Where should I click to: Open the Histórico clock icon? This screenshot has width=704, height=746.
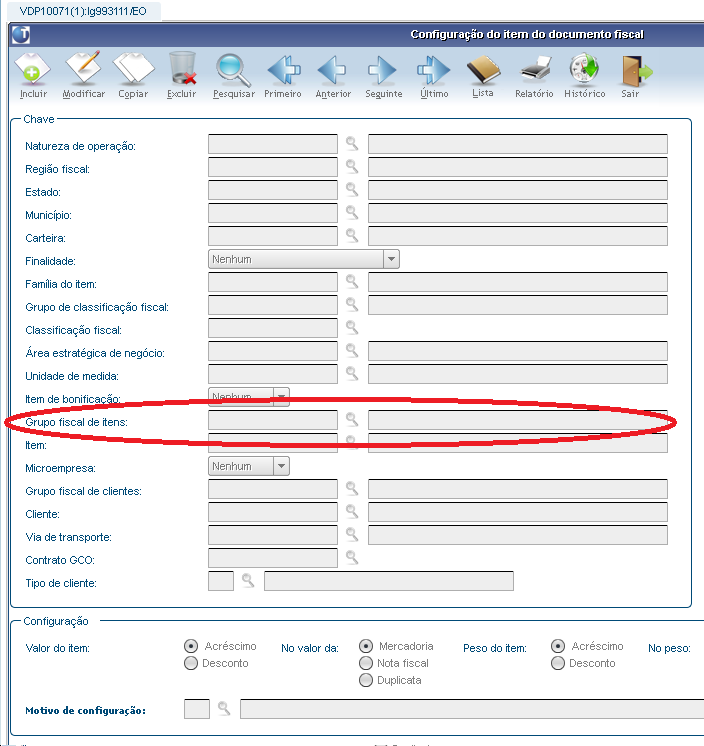pyautogui.click(x=584, y=69)
